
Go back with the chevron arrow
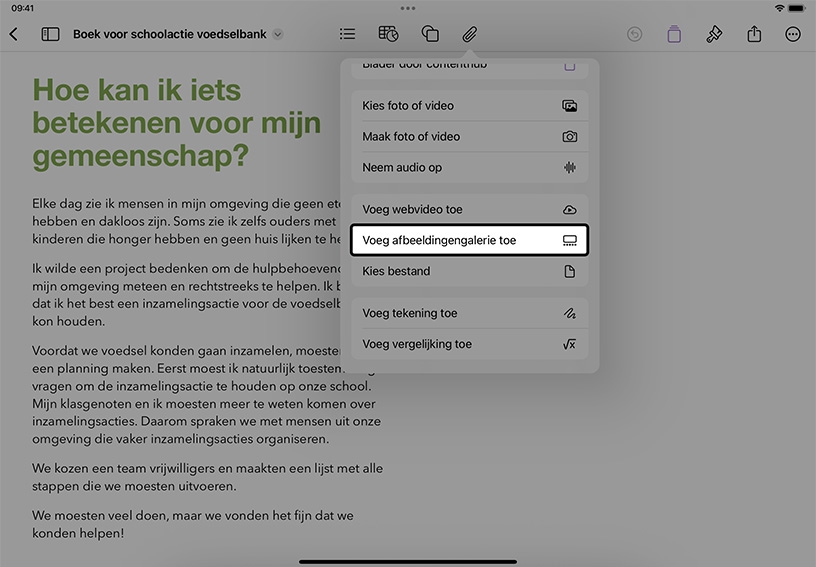pos(14,34)
